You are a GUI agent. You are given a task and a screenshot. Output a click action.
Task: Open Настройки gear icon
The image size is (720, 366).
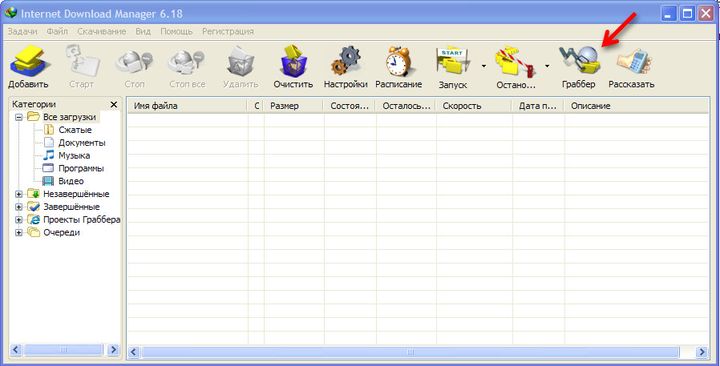click(345, 67)
